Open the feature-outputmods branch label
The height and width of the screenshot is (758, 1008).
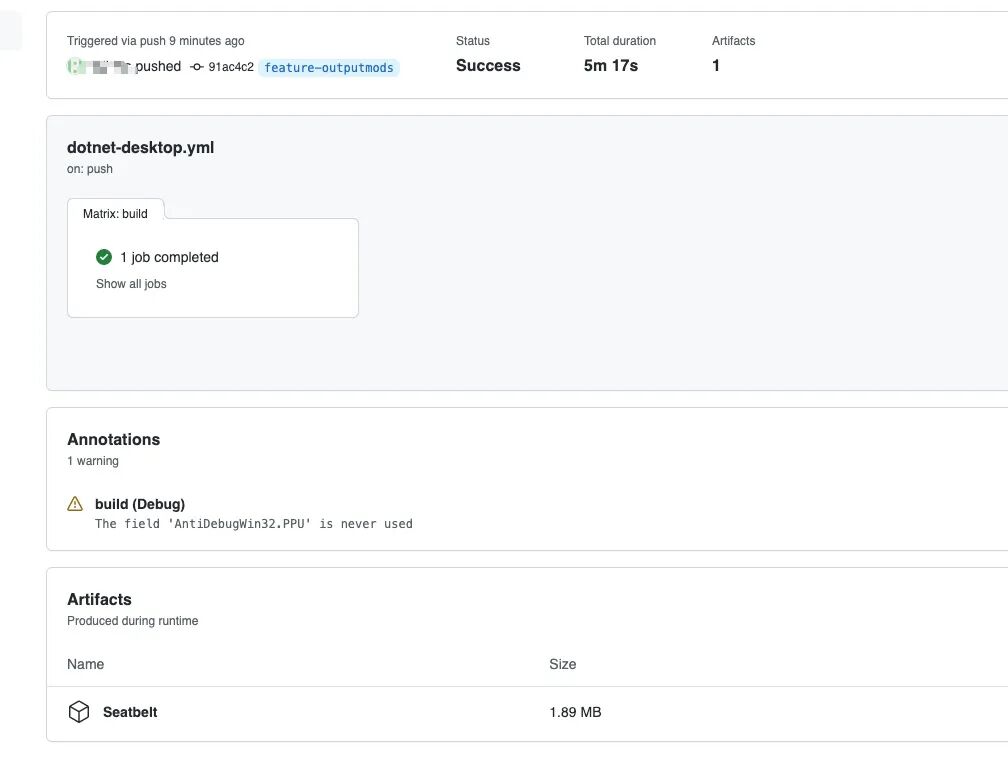pos(329,67)
